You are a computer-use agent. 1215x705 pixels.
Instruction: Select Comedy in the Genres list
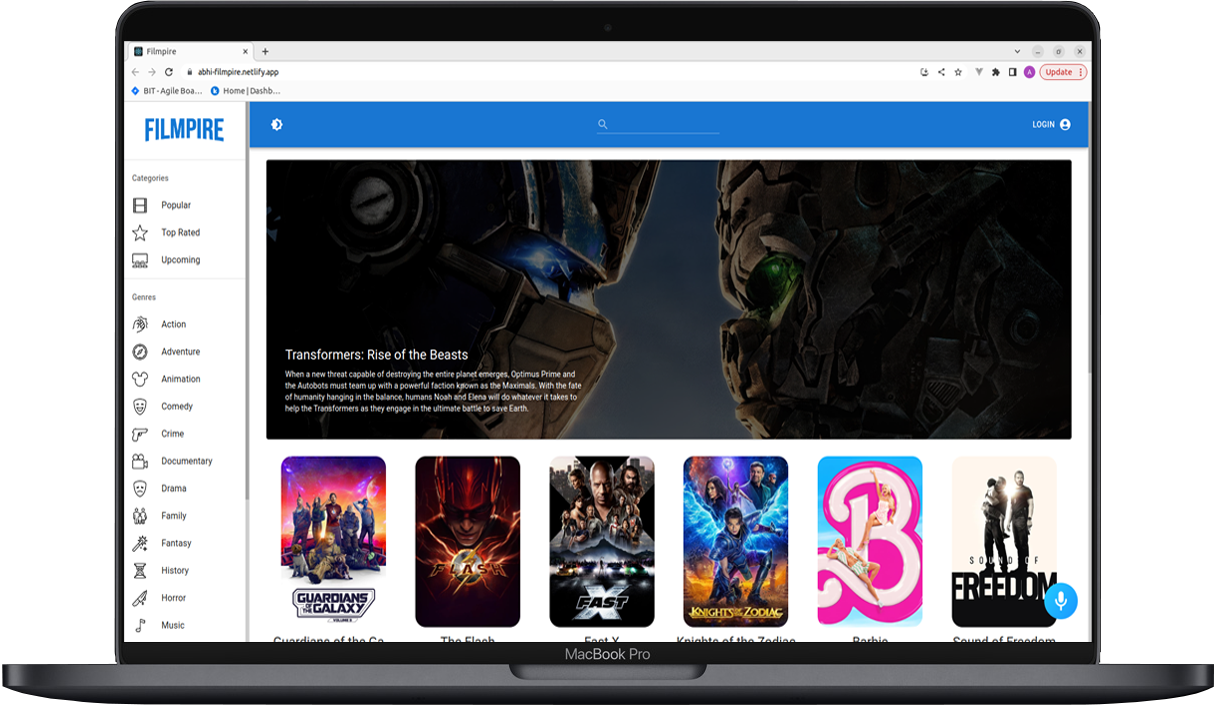[176, 407]
